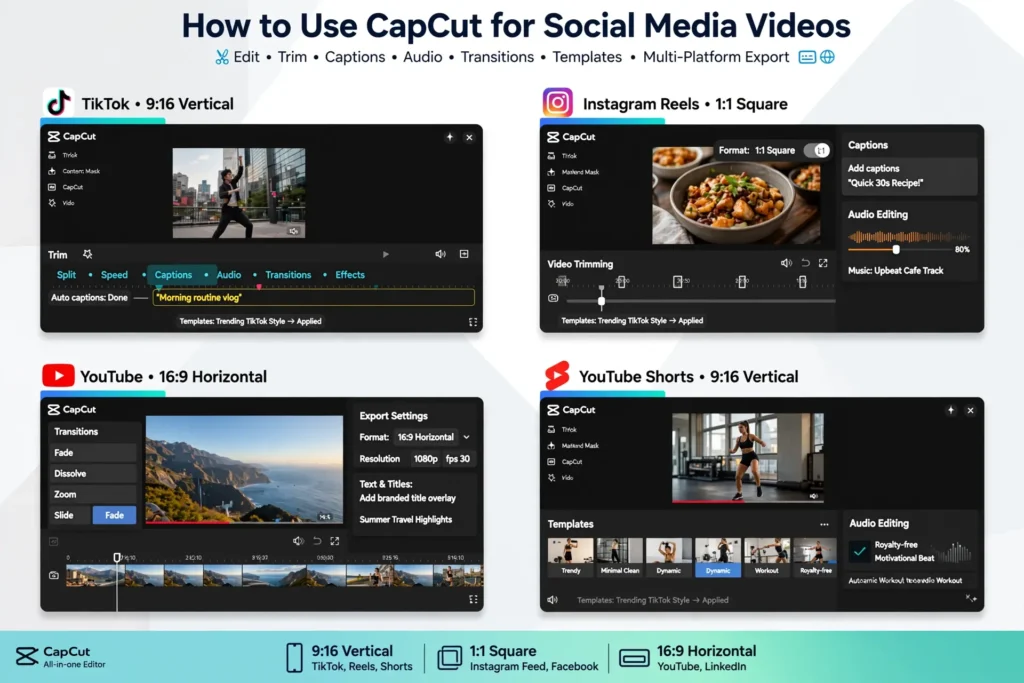The height and width of the screenshot is (683, 1024).
Task: Click the 1080p resolution value
Action: click(425, 459)
